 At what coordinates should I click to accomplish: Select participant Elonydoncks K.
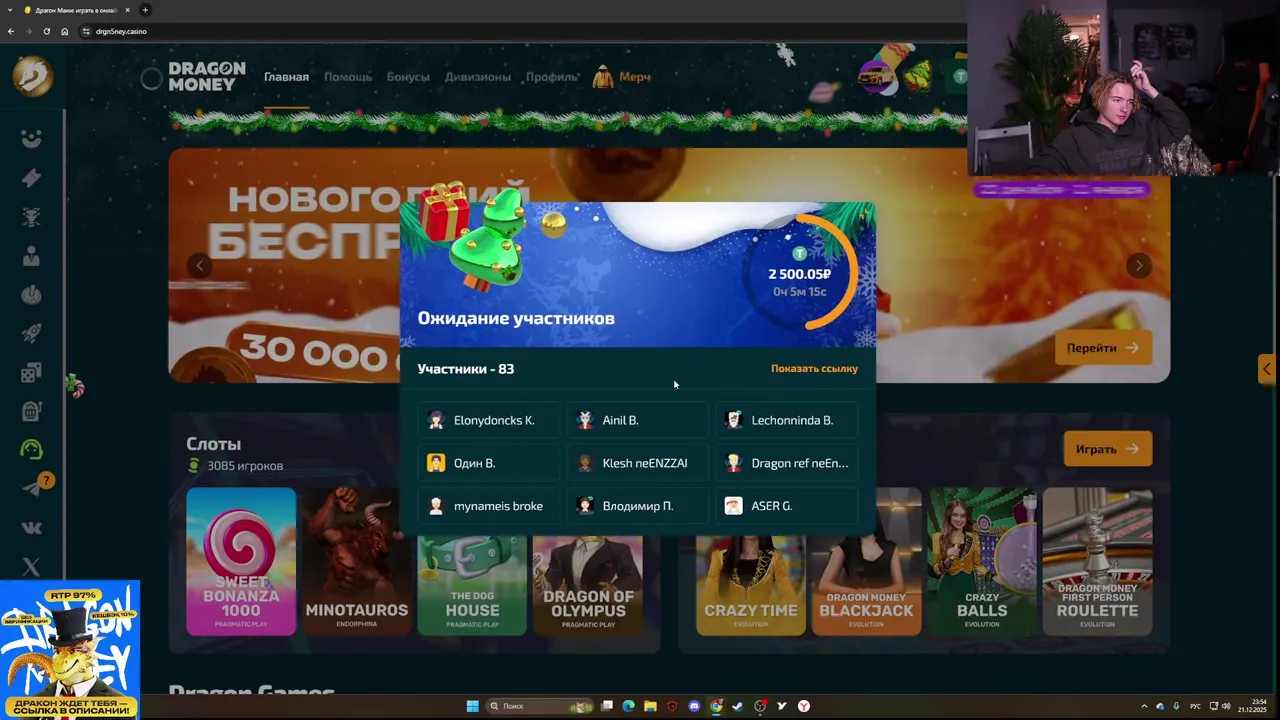(489, 420)
